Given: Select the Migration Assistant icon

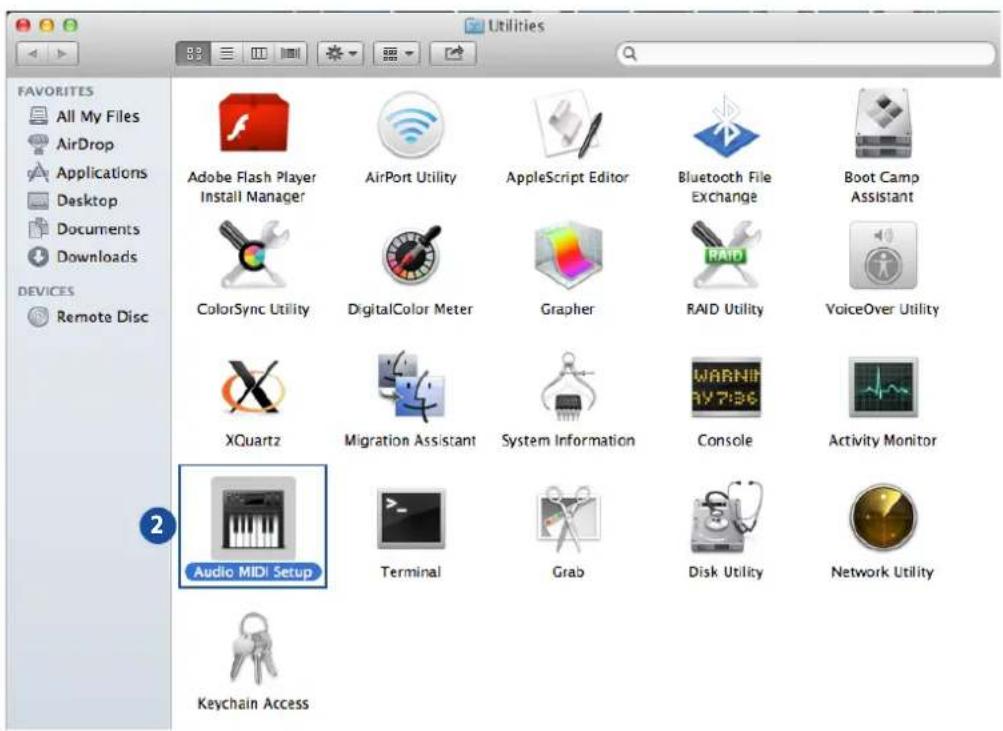Looking at the screenshot, I should pos(411,385).
